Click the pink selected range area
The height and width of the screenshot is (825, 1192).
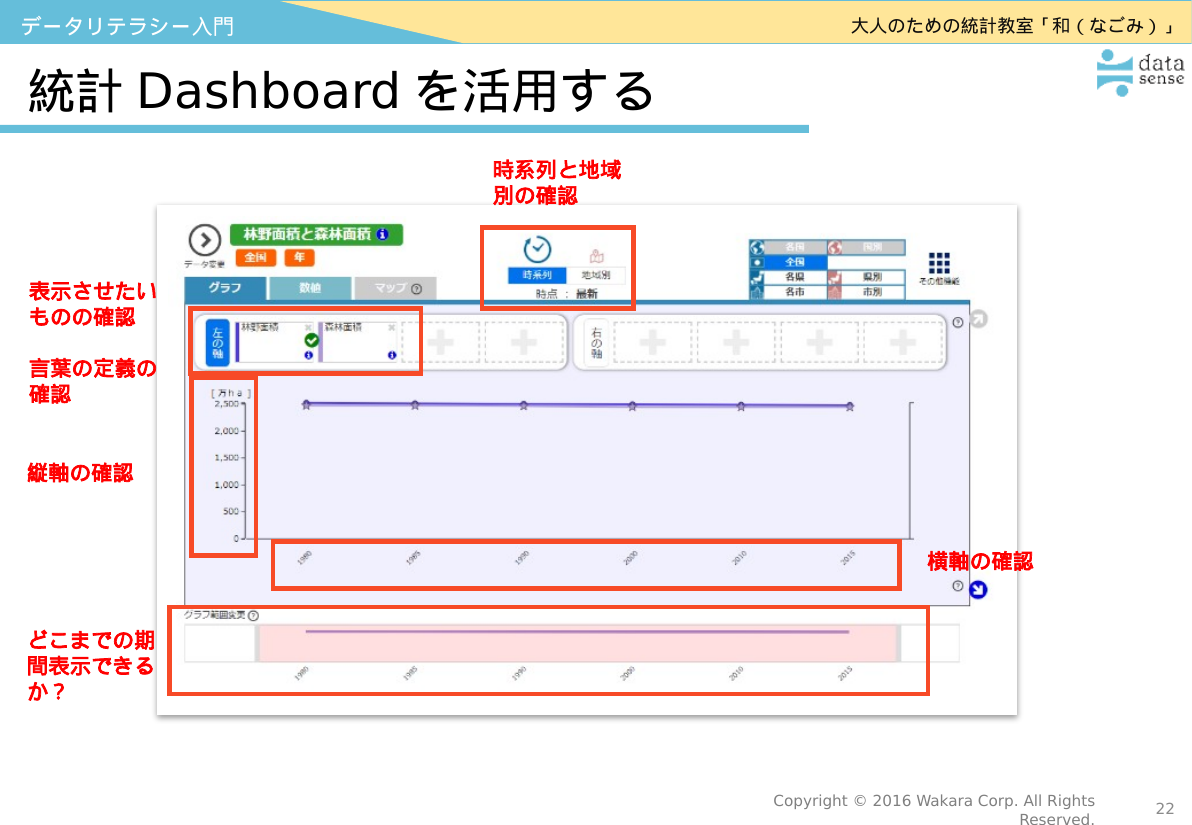[x=578, y=643]
